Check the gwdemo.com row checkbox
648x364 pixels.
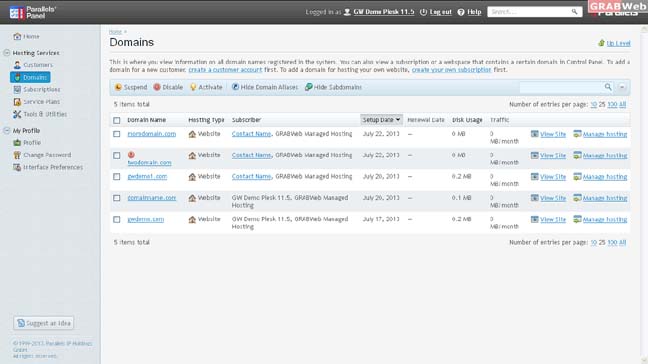pos(117,219)
